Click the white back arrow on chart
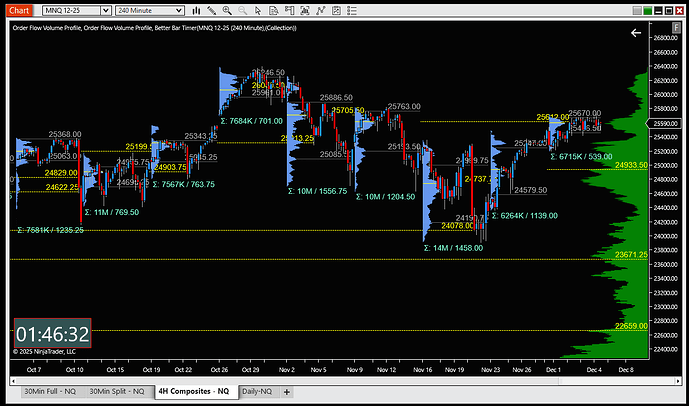The image size is (689, 406). (635, 33)
